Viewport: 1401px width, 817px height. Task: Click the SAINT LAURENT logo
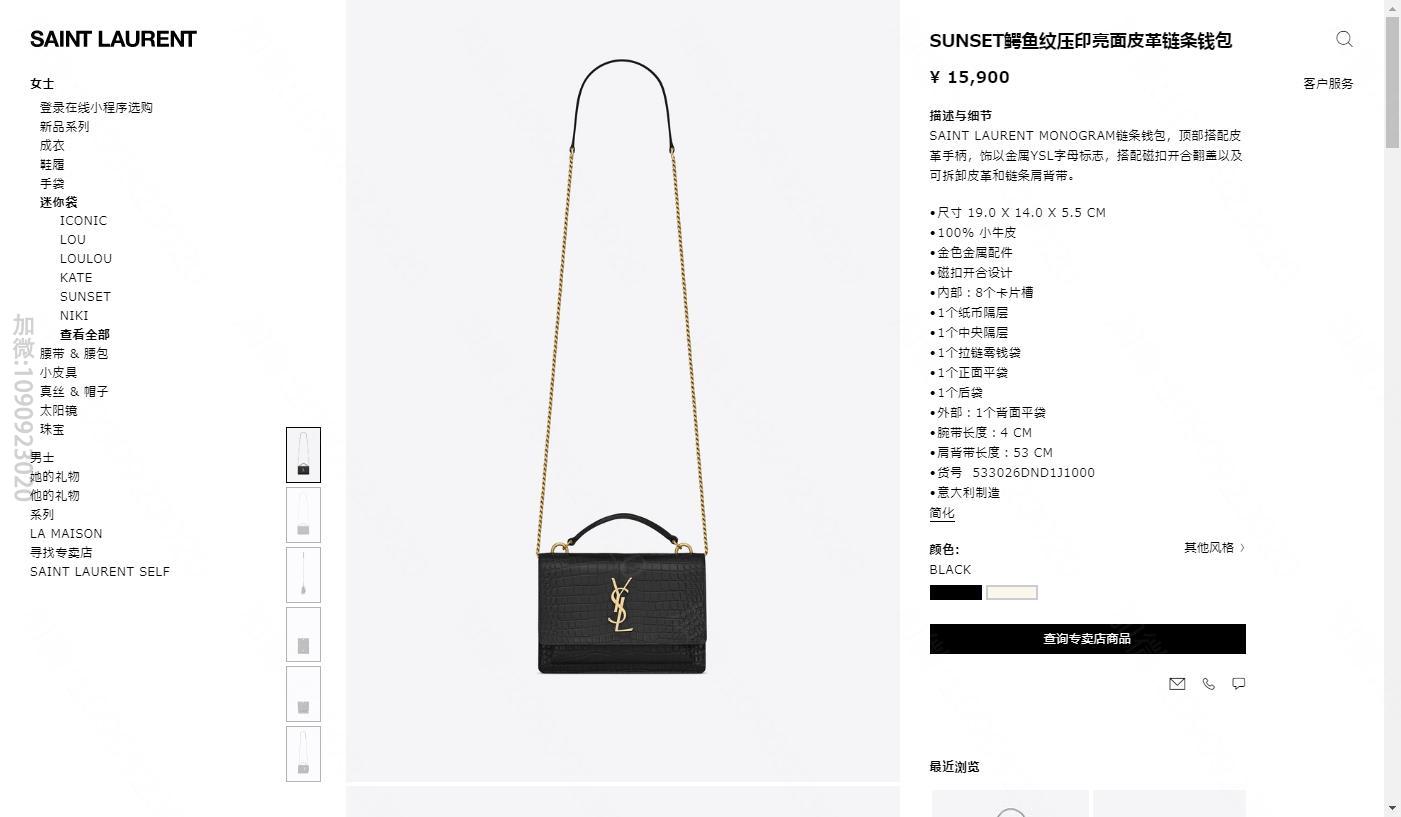click(113, 39)
